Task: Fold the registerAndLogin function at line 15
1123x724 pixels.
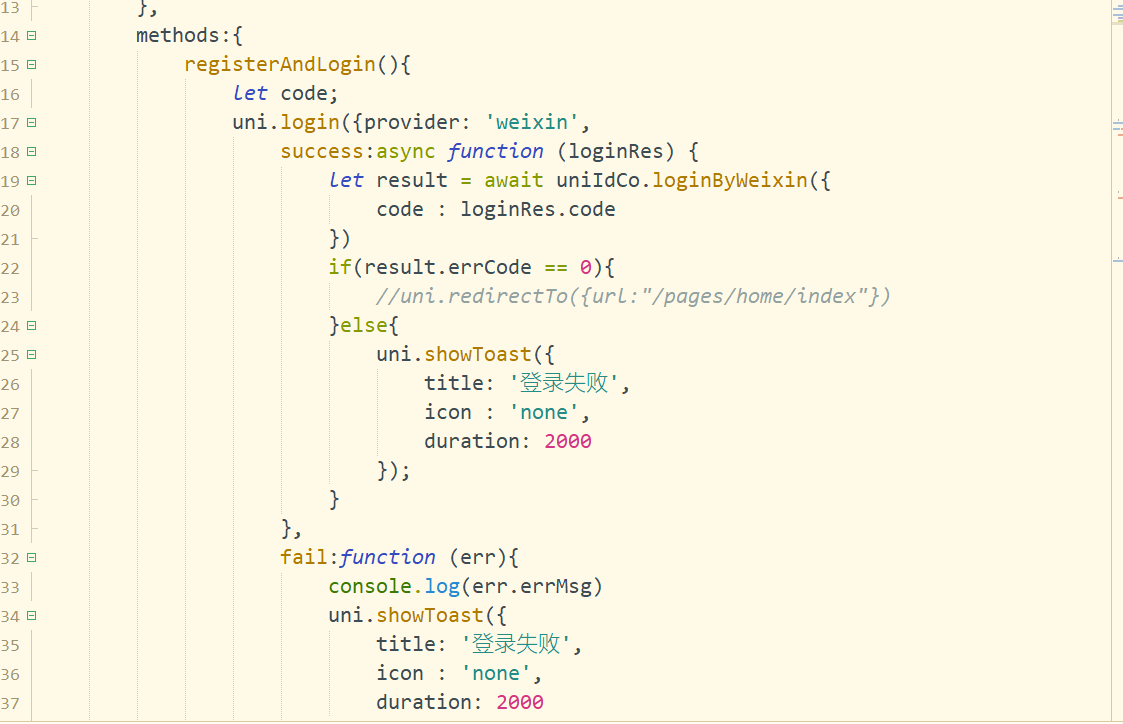Action: tap(32, 65)
